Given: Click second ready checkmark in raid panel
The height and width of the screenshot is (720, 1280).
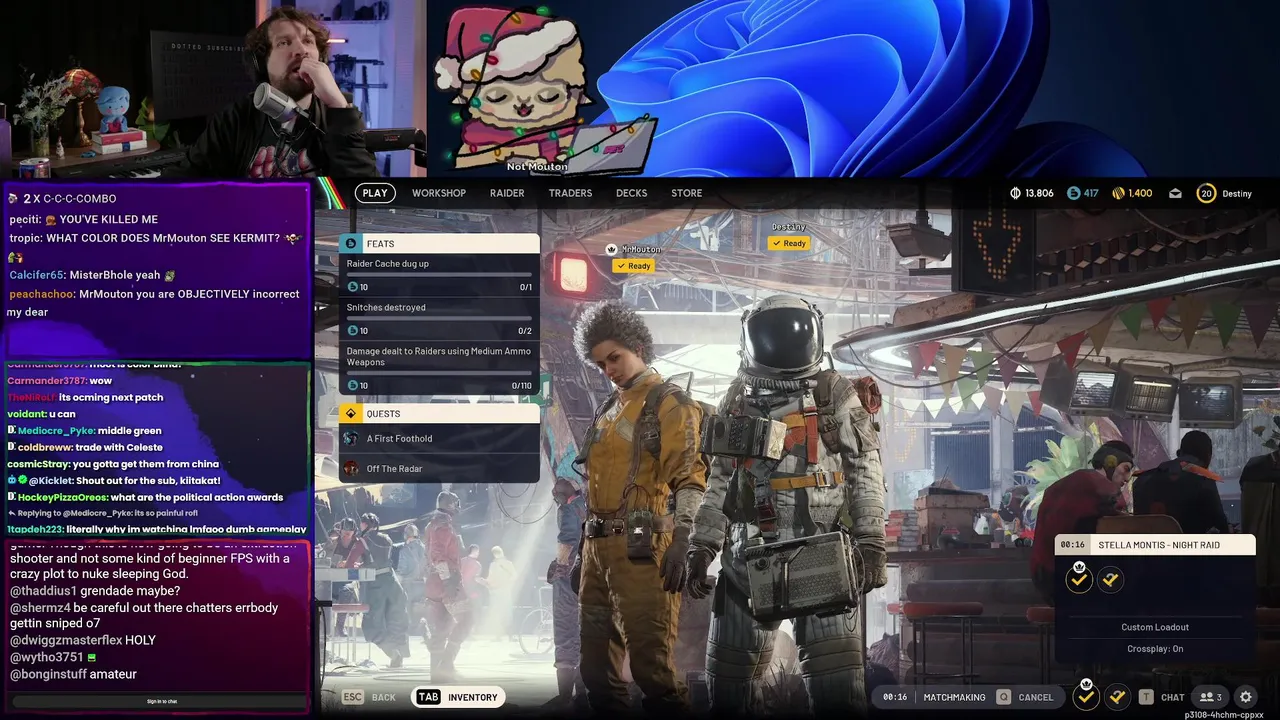Looking at the screenshot, I should click(1110, 579).
